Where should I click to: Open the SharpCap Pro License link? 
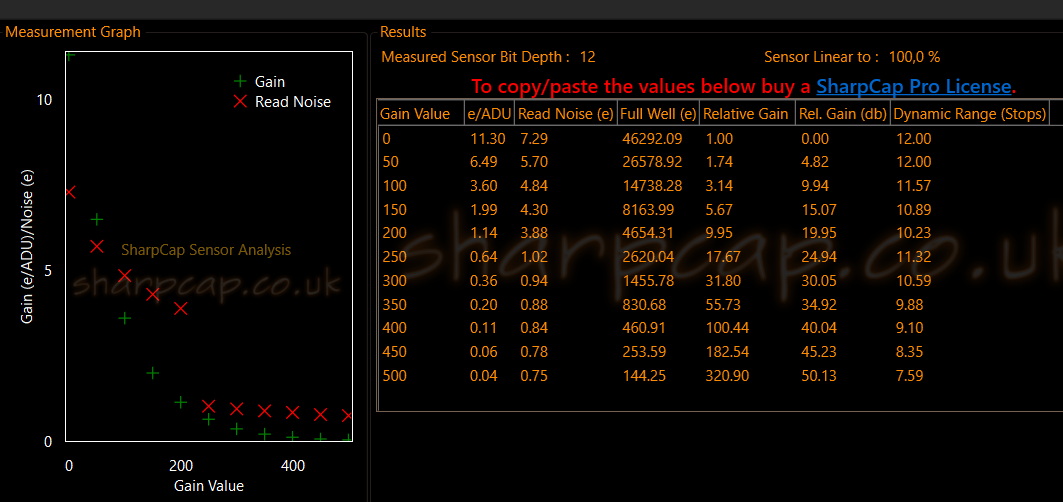coord(913,87)
